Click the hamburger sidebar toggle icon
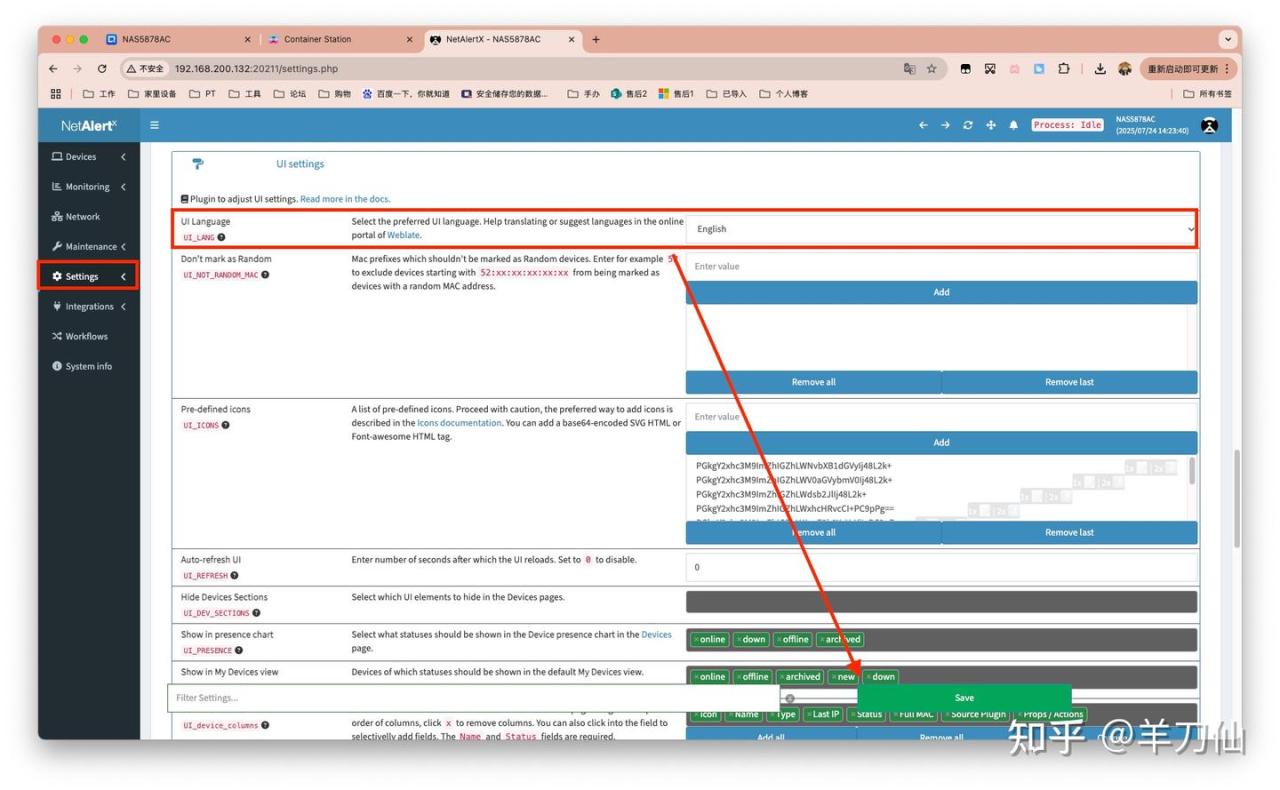This screenshot has height=790, width=1280. pos(154,125)
